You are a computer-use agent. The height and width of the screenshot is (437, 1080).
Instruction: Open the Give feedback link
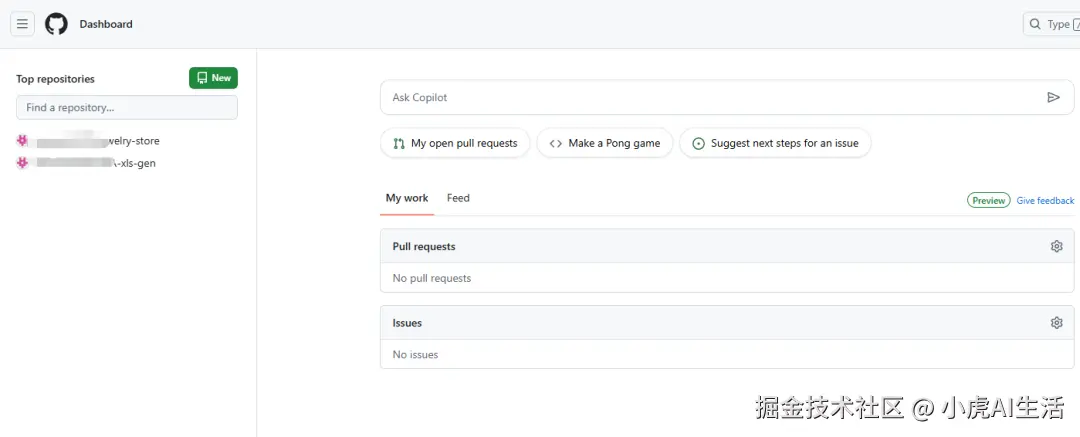1045,201
